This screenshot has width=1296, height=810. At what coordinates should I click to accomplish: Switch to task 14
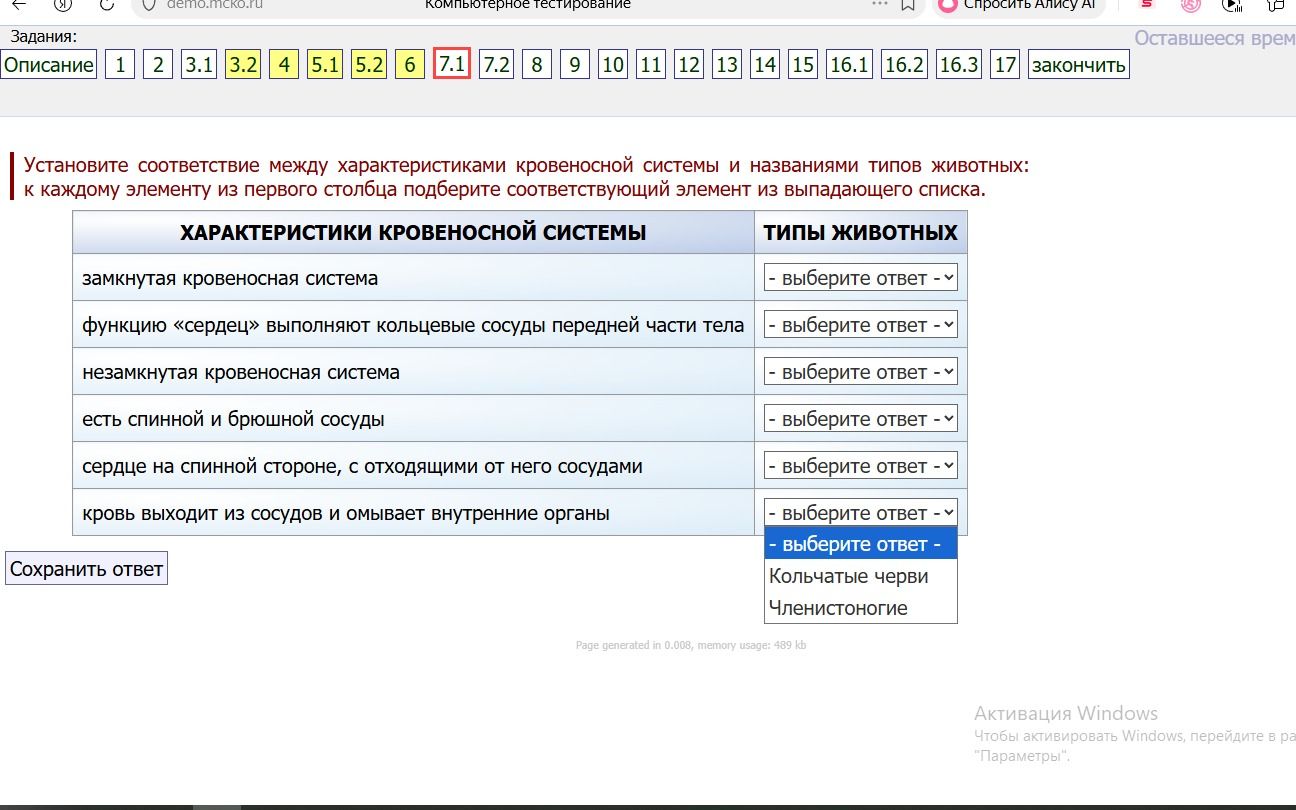tap(765, 66)
